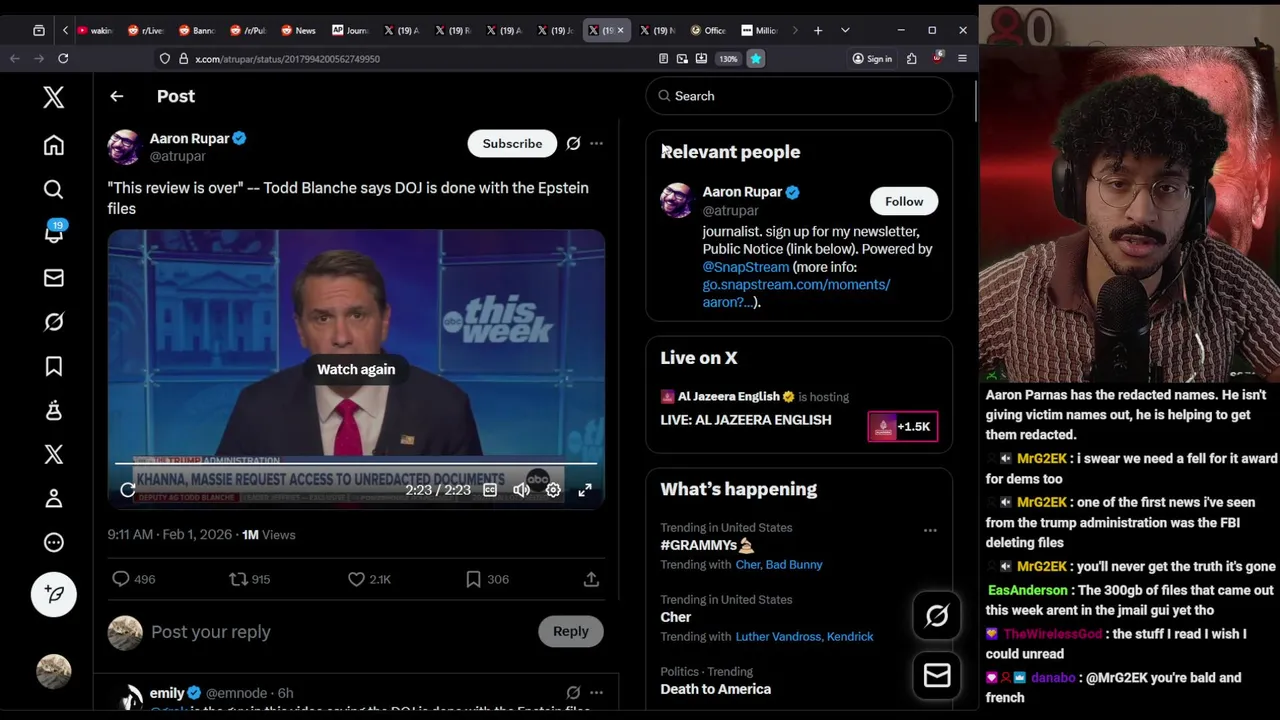Share the post via share icon
Viewport: 1280px width, 720px height.
(x=591, y=579)
